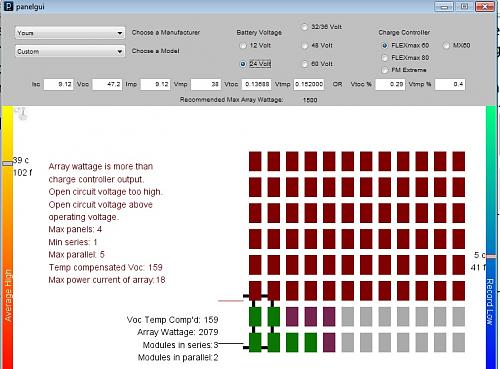500x369 pixels.
Task: Open the model dropdown showing Custom
Action: (70, 51)
